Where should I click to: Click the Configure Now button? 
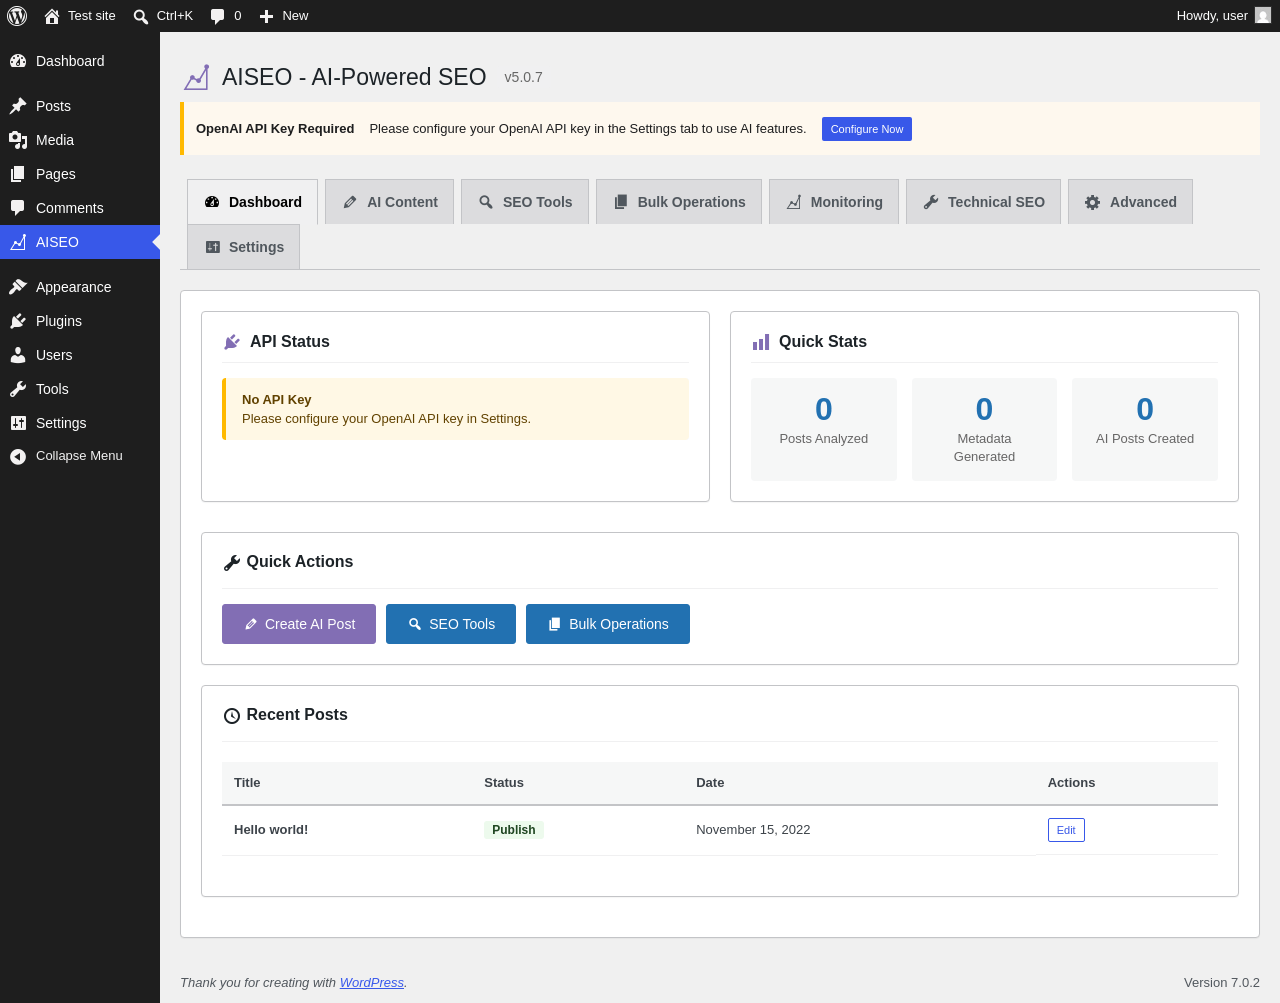[867, 129]
